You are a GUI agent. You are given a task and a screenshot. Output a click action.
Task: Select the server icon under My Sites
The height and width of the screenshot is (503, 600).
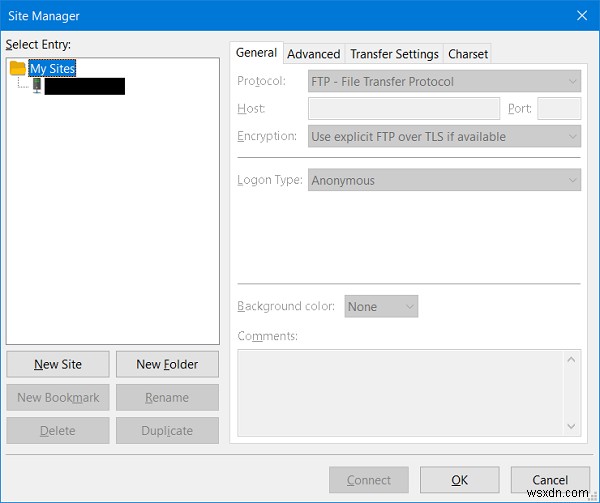tap(37, 86)
